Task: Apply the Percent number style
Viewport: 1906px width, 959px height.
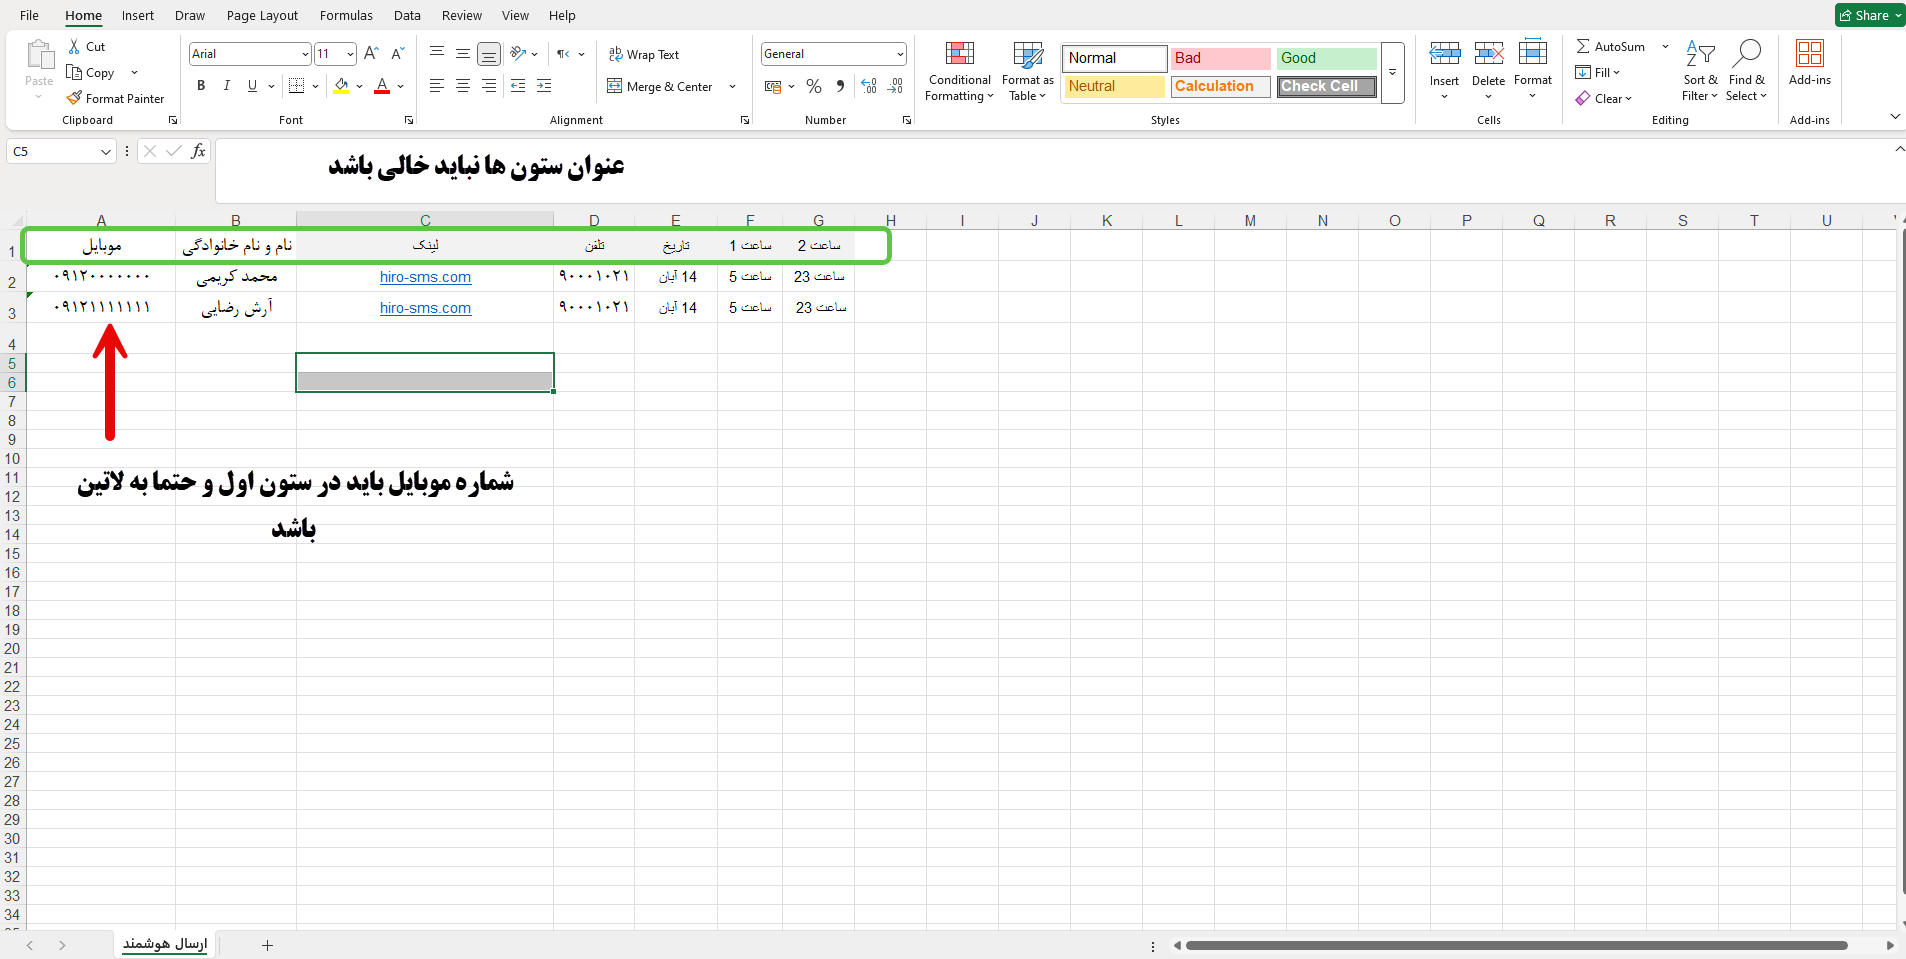Action: (x=814, y=86)
